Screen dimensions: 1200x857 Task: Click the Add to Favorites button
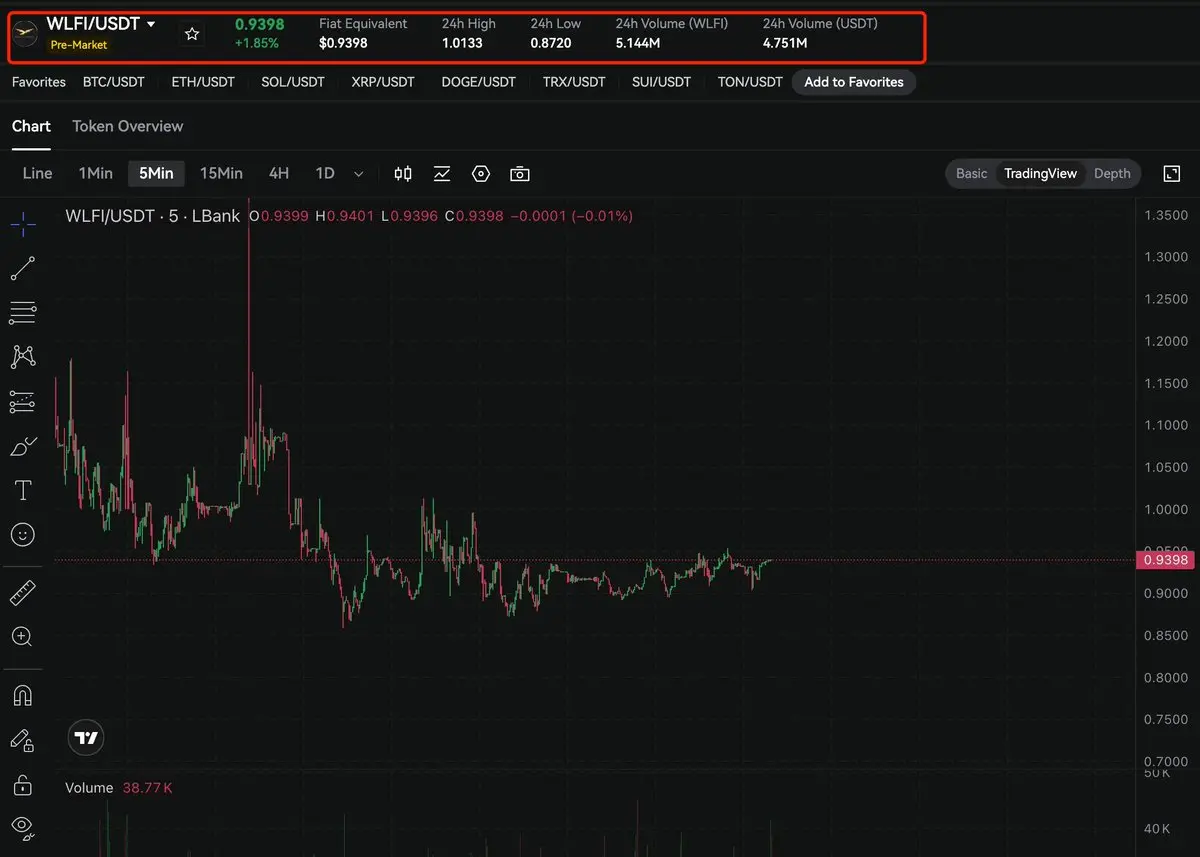click(x=854, y=82)
